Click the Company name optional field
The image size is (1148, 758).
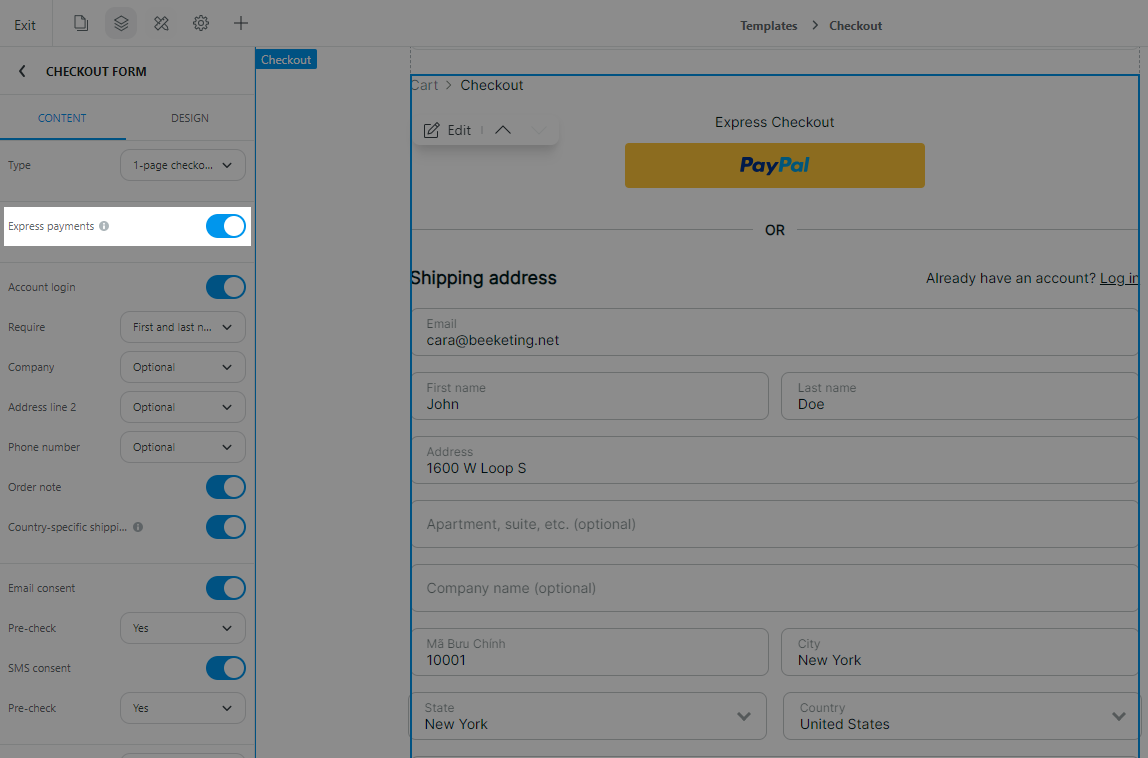(775, 588)
